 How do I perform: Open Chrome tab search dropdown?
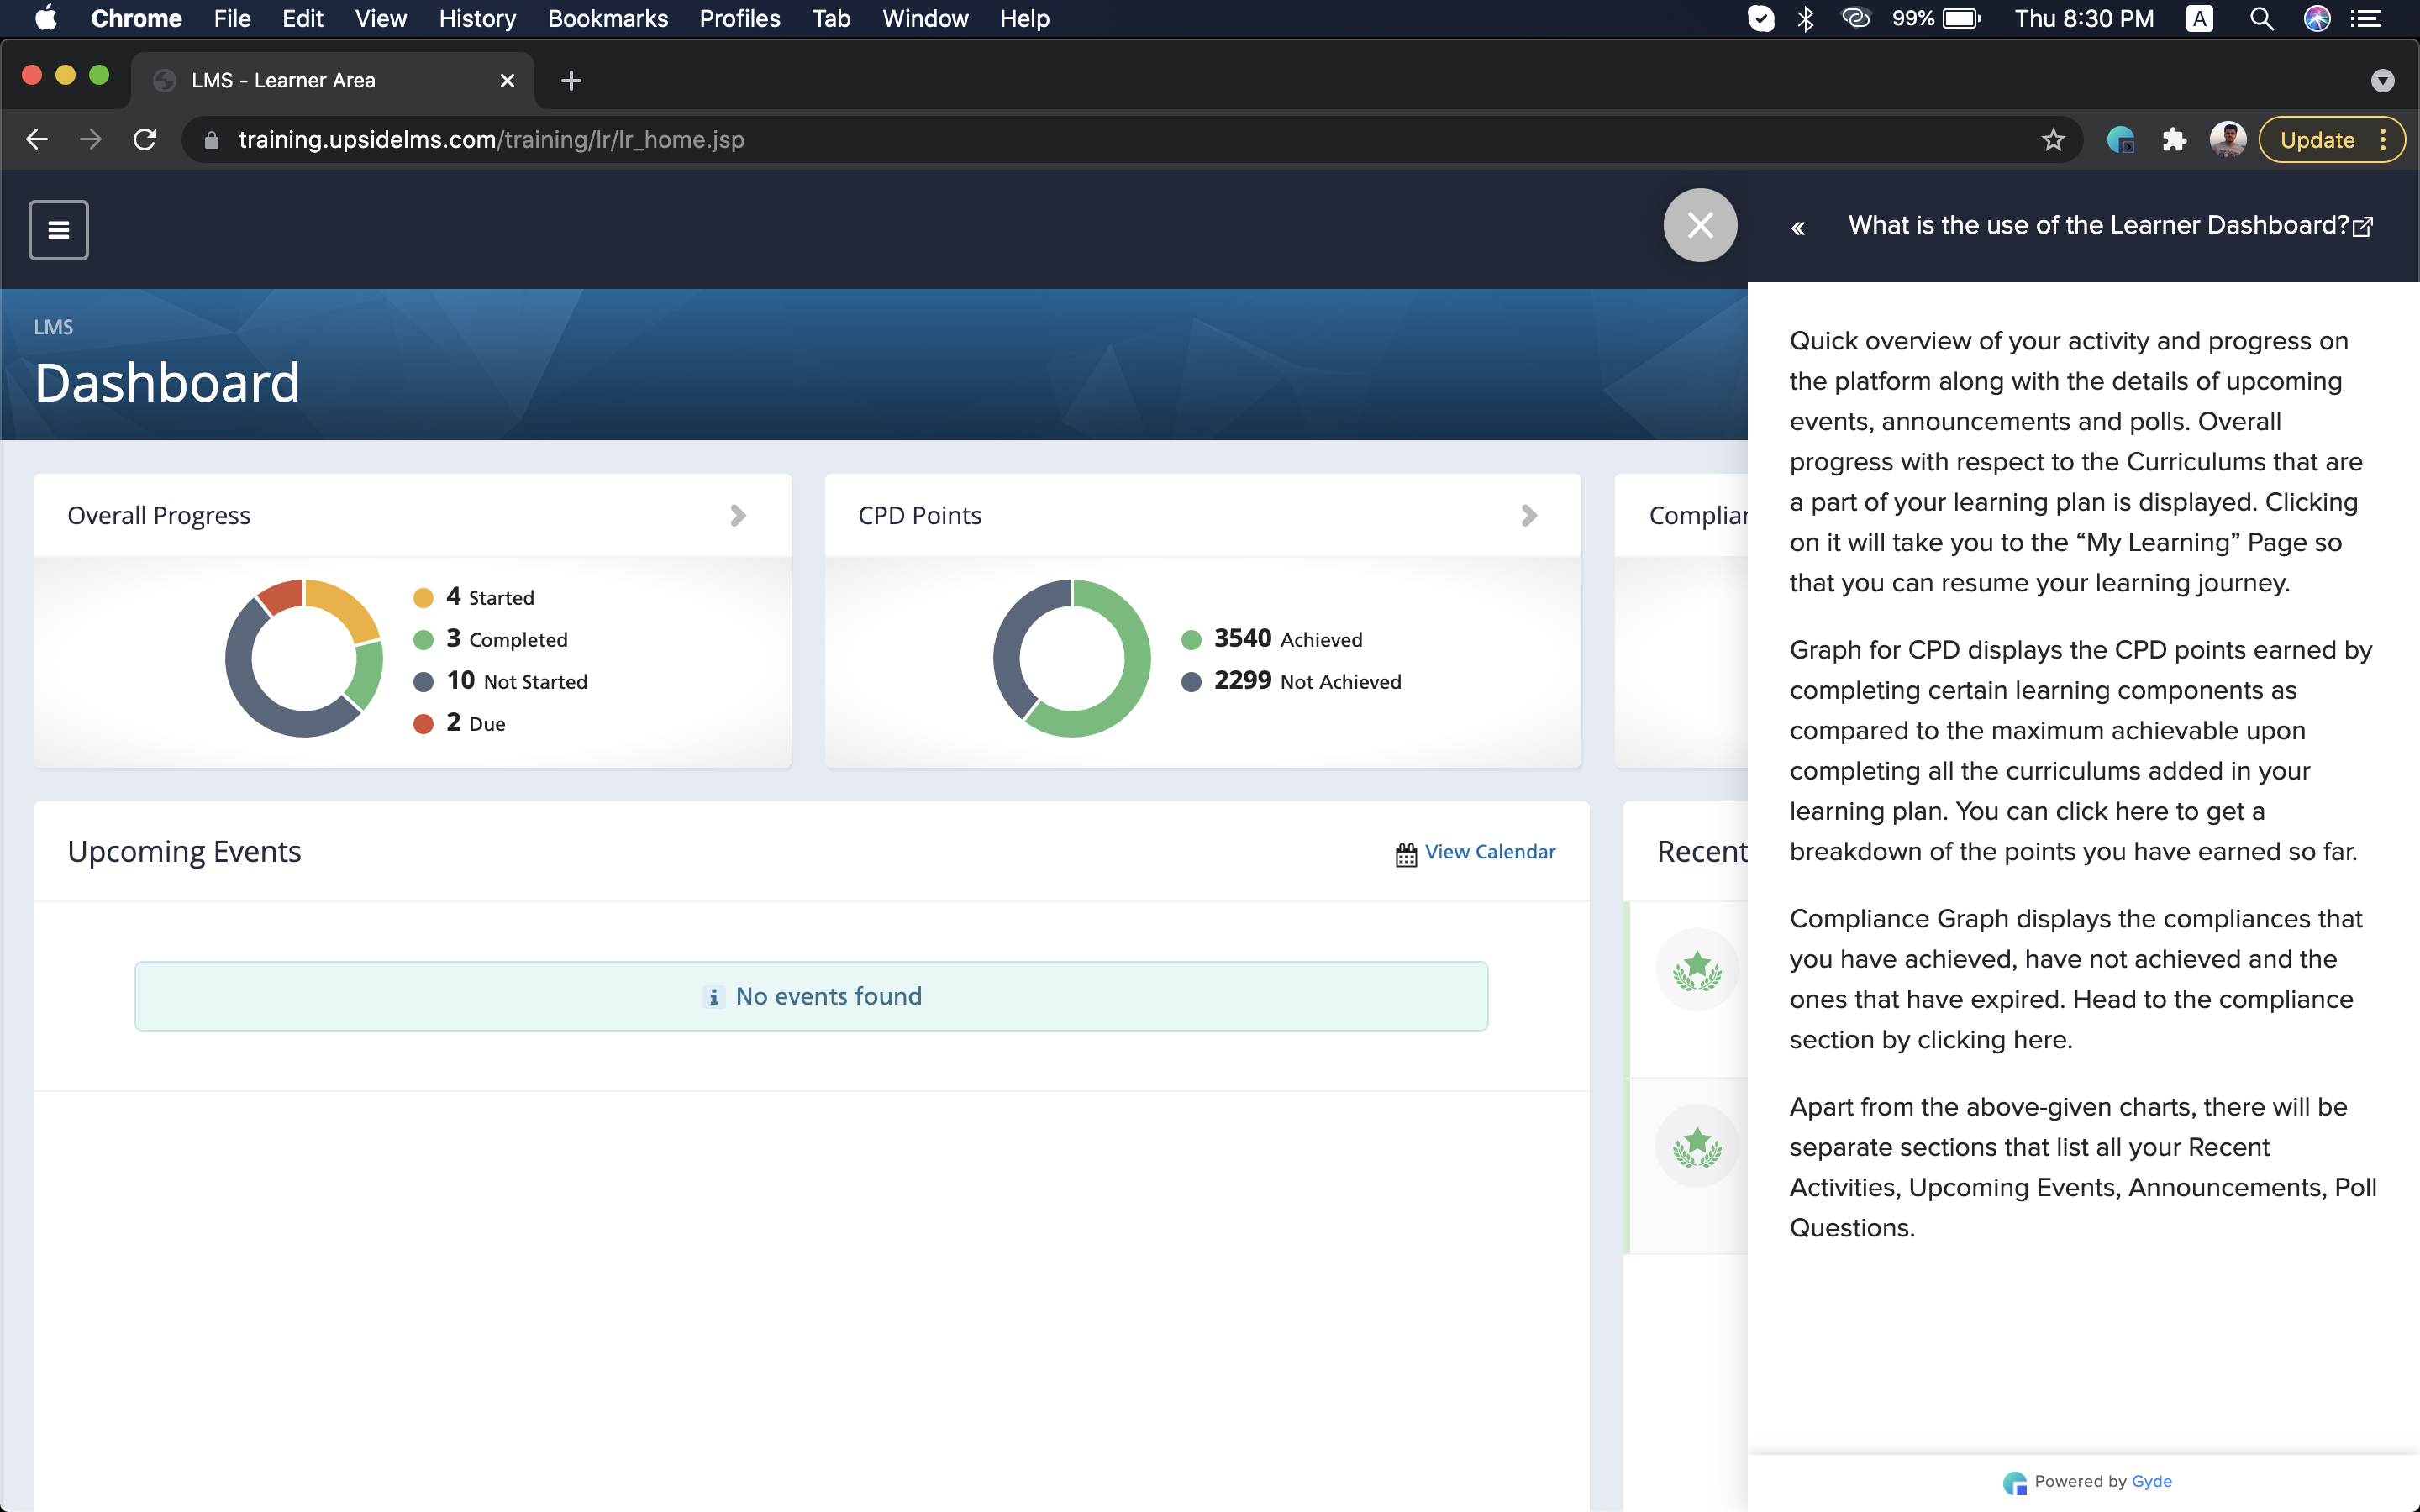pos(2382,81)
